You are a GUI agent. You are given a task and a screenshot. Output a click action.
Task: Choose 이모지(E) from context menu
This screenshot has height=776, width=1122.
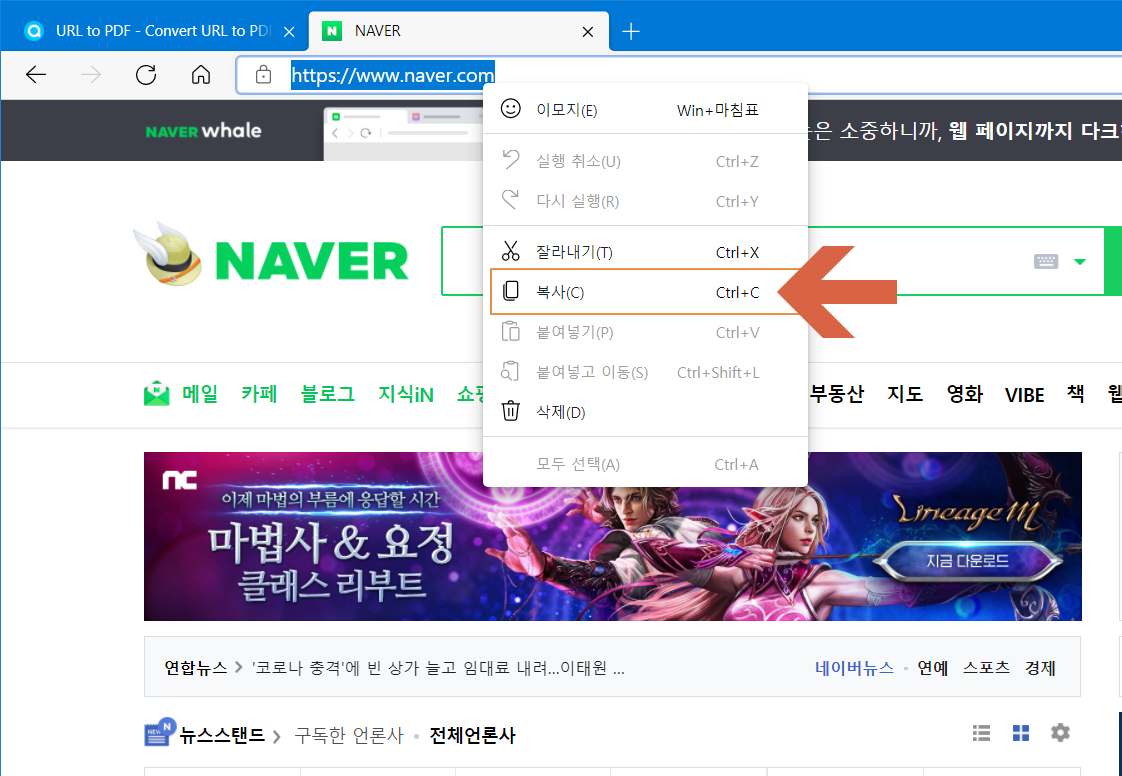(x=645, y=110)
